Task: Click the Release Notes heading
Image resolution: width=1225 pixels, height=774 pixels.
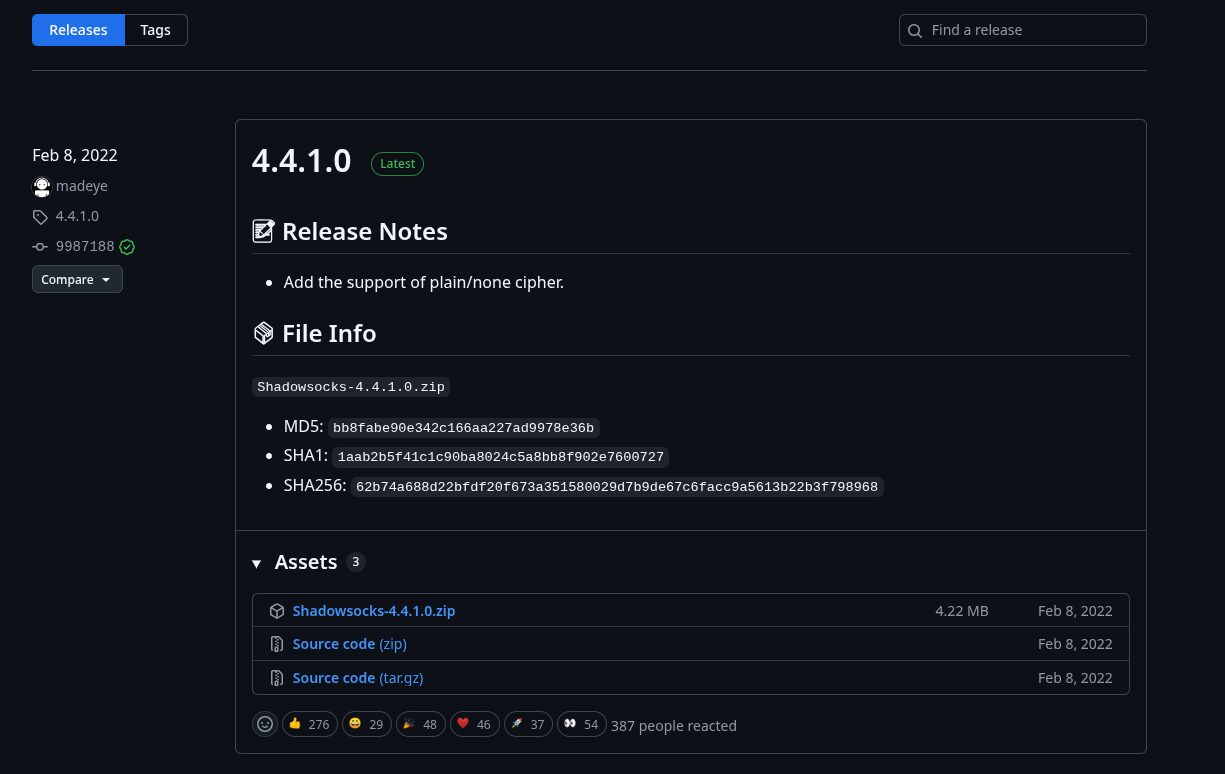Action: 365,231
